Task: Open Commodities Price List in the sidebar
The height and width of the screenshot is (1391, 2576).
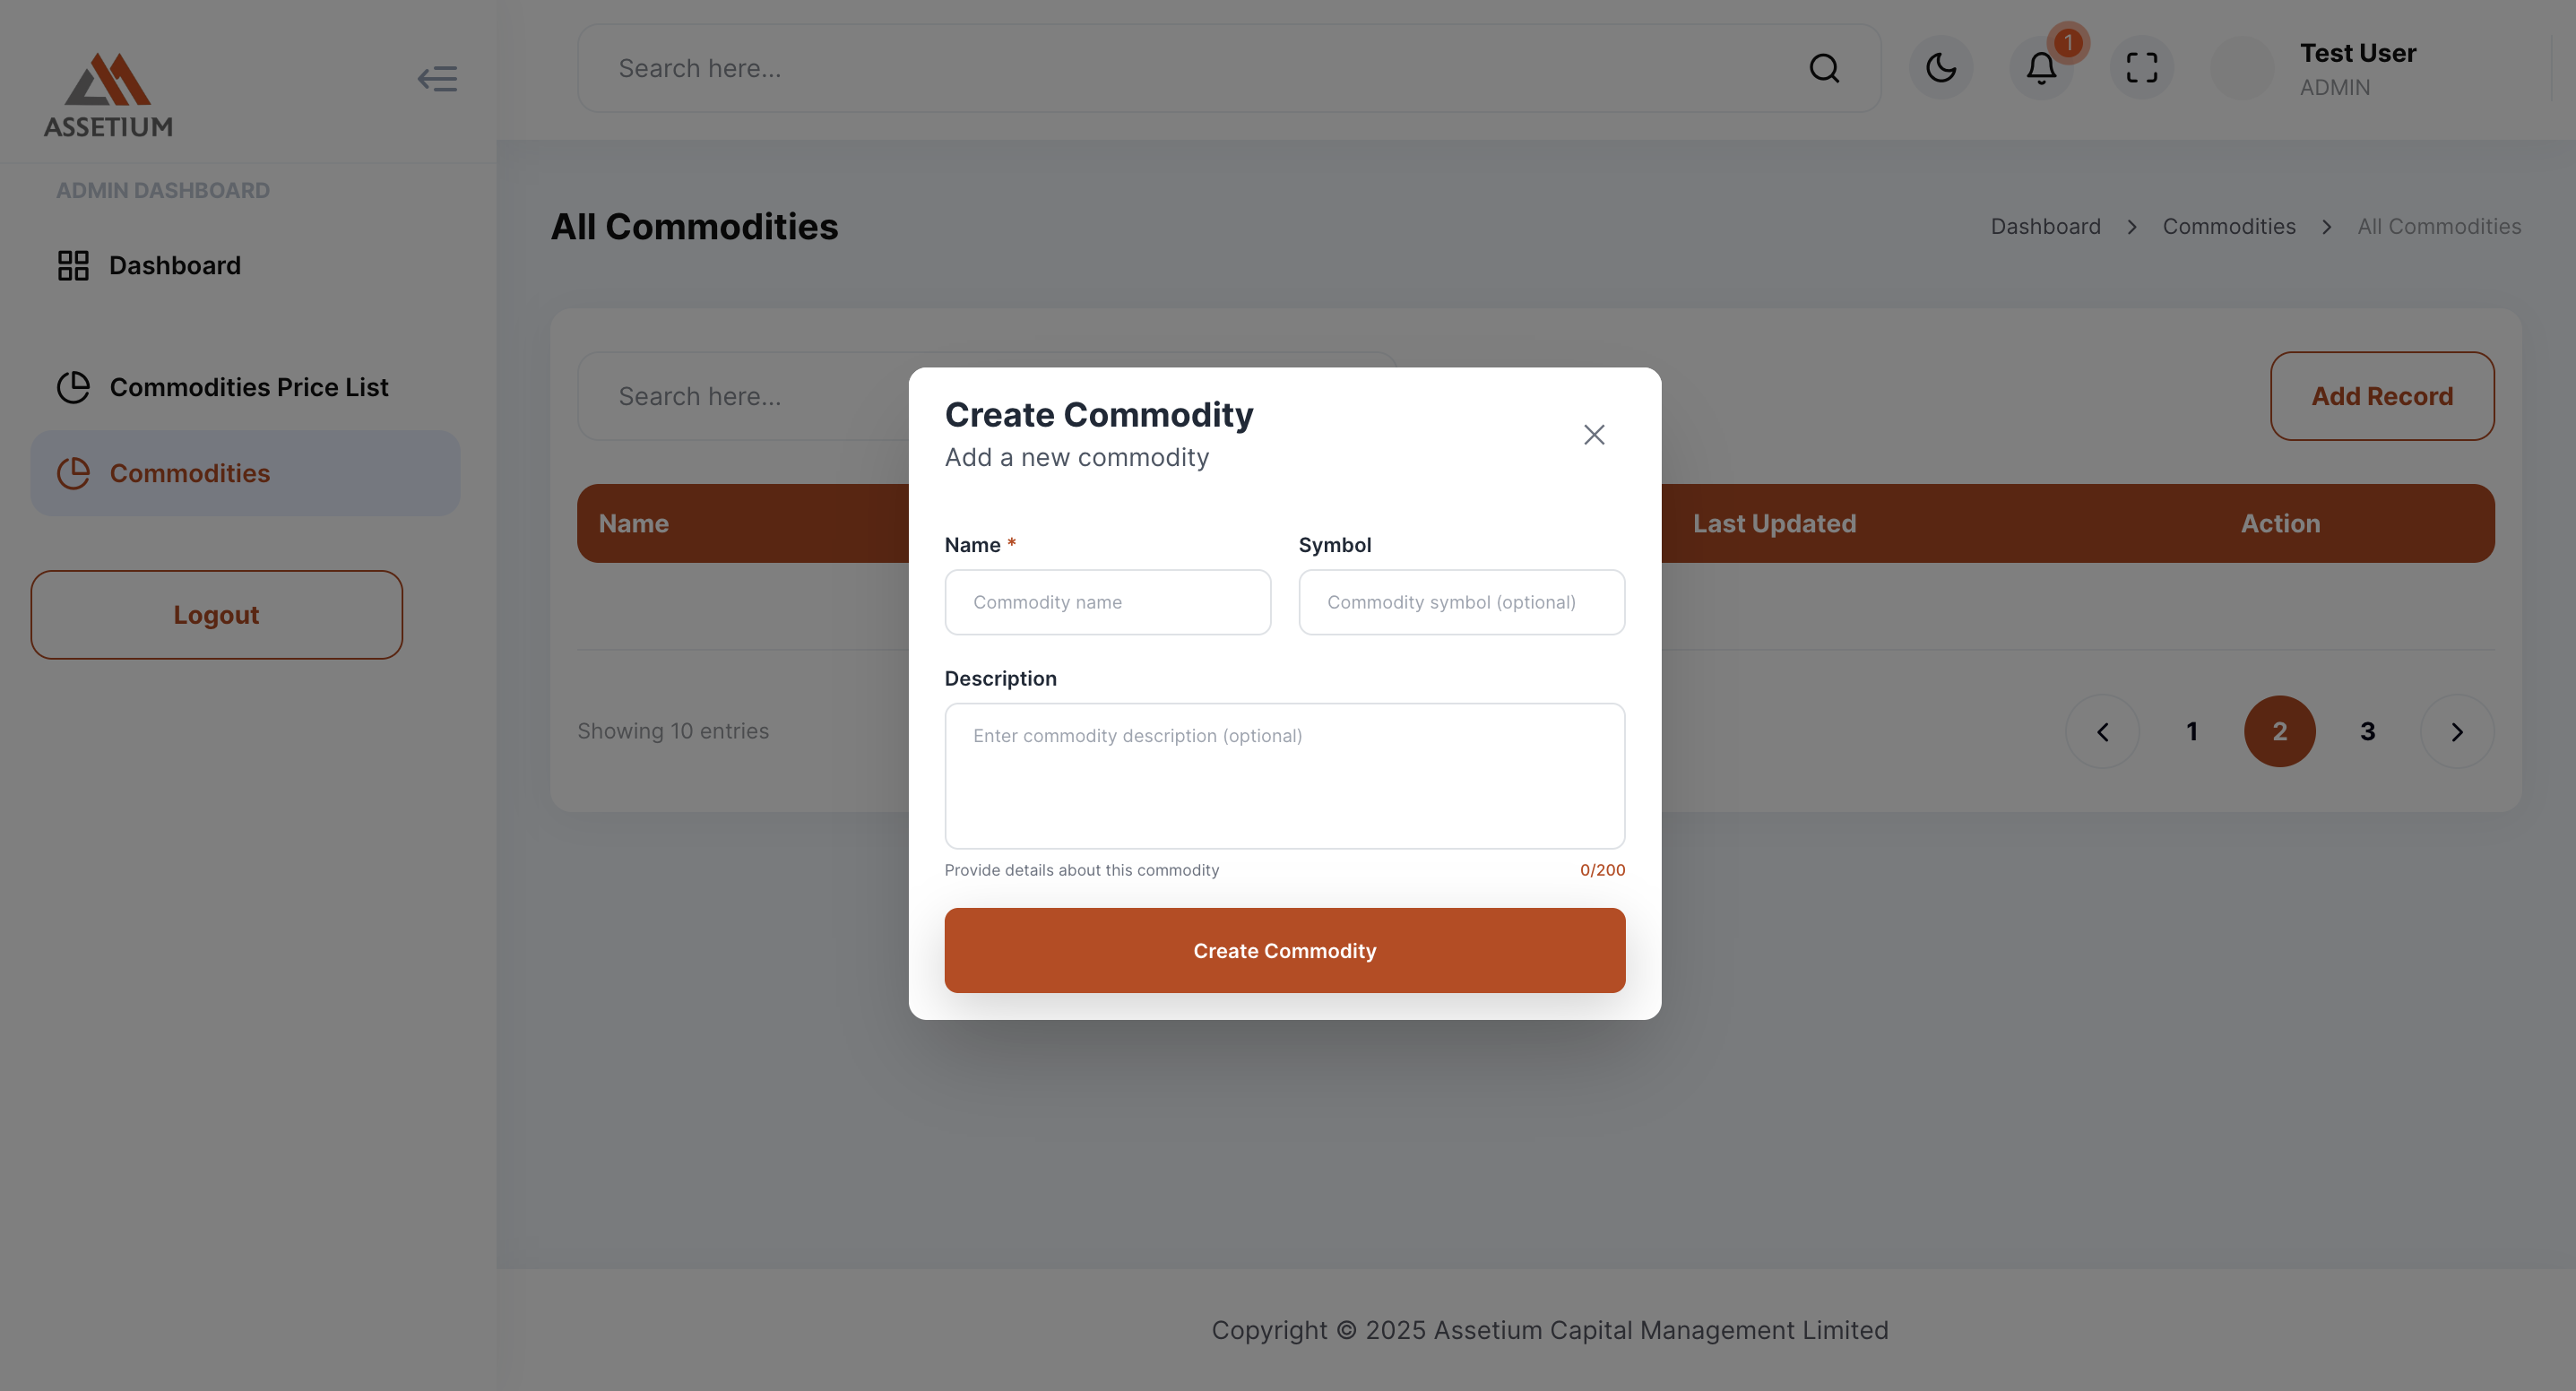Action: 248,387
